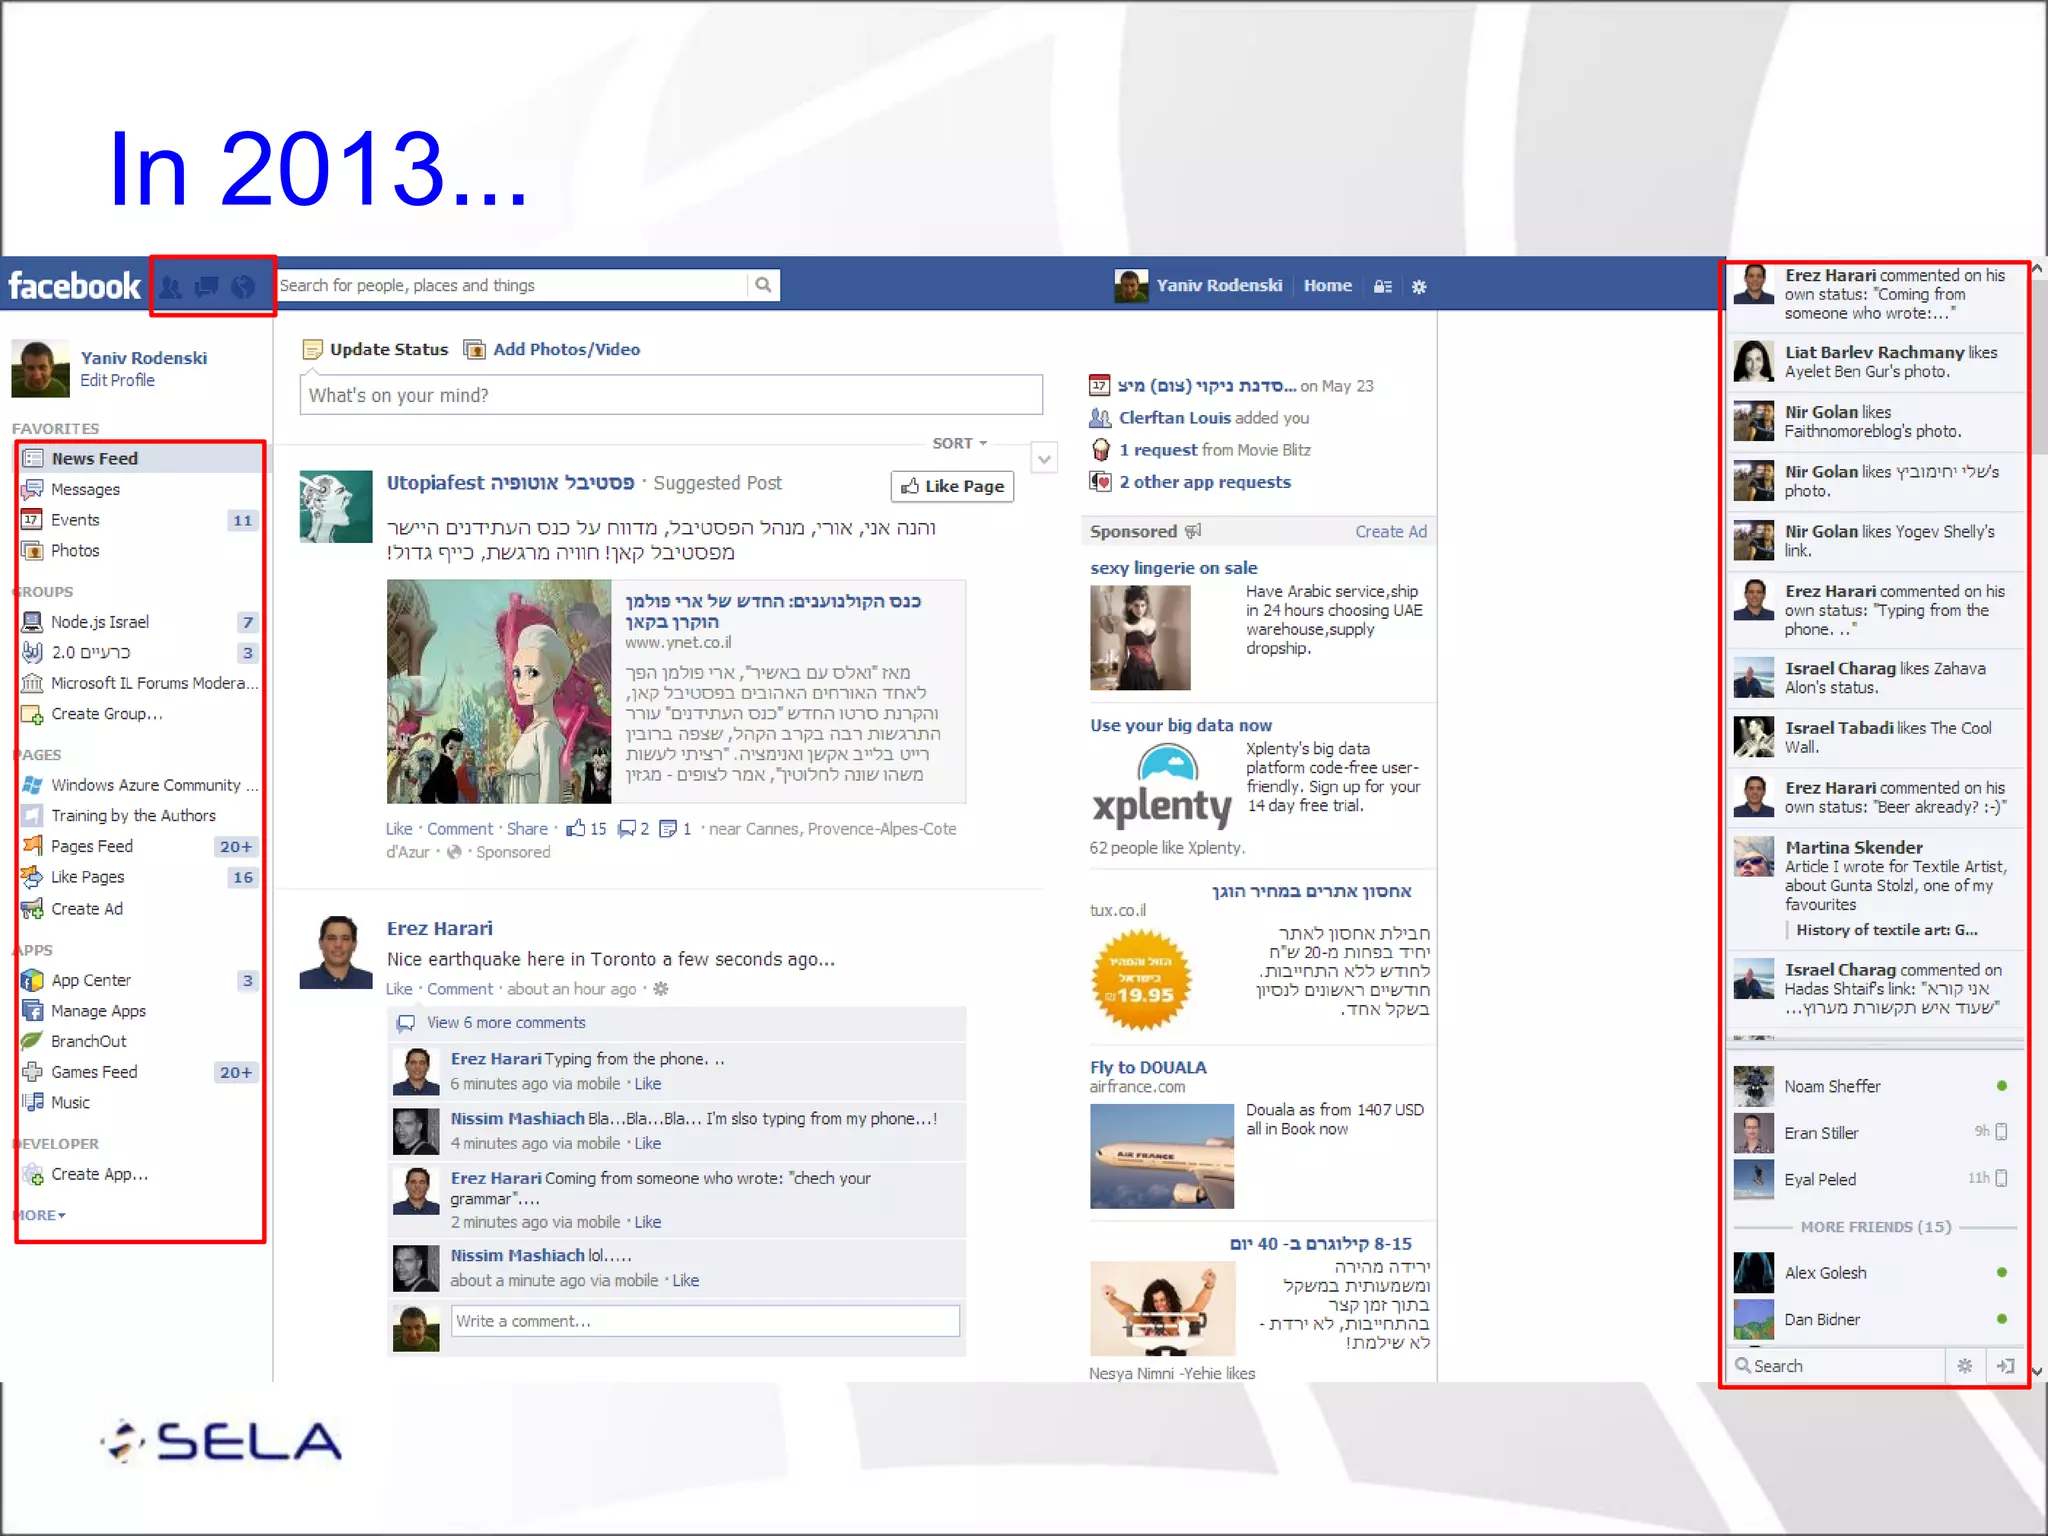2048x1536 pixels.
Task: Open the SORT dropdown
Action: click(x=959, y=443)
